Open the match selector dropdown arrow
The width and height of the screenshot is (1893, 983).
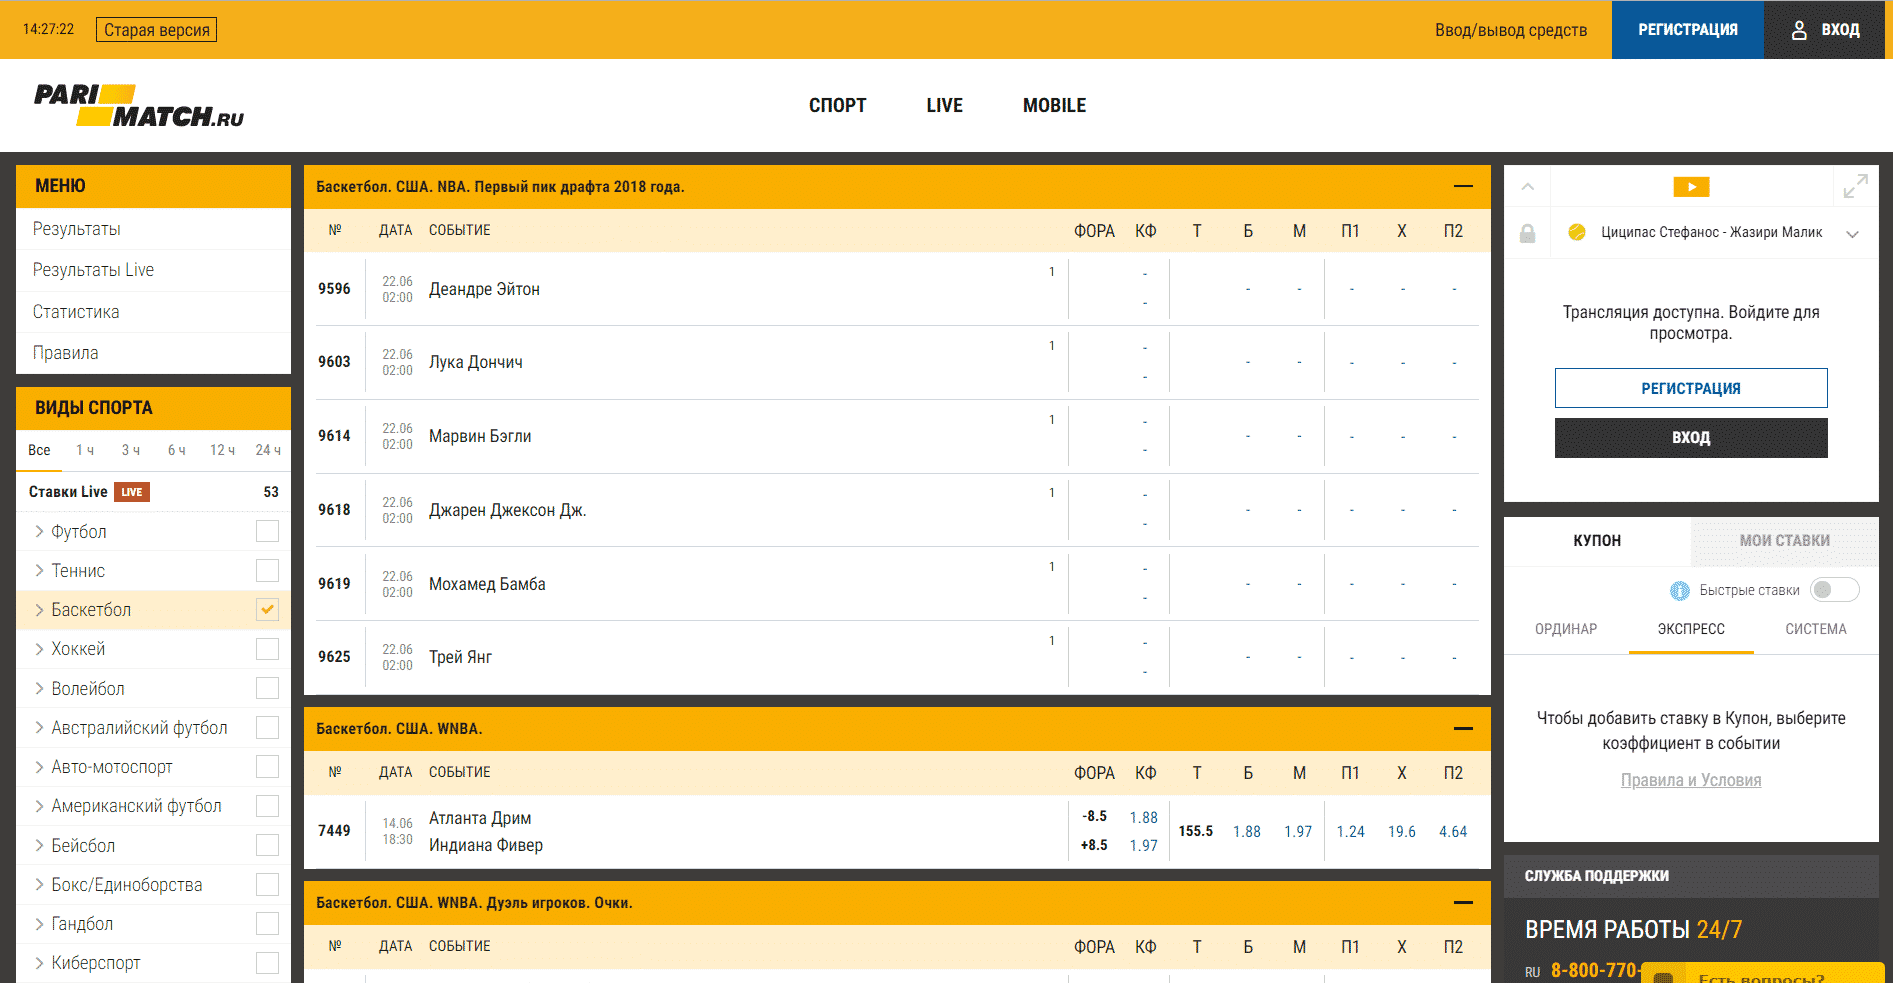[1852, 234]
